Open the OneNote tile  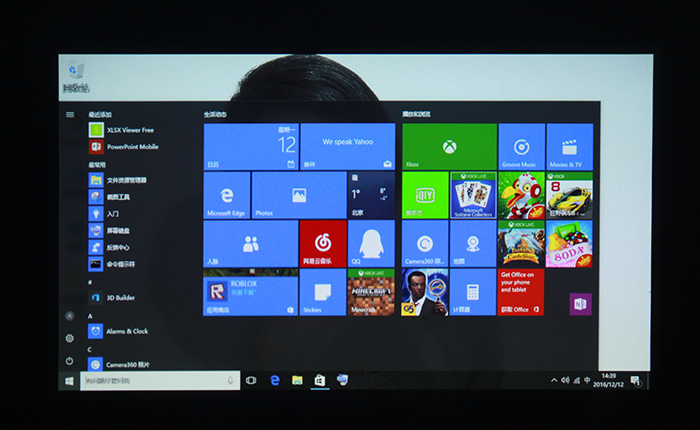click(580, 303)
